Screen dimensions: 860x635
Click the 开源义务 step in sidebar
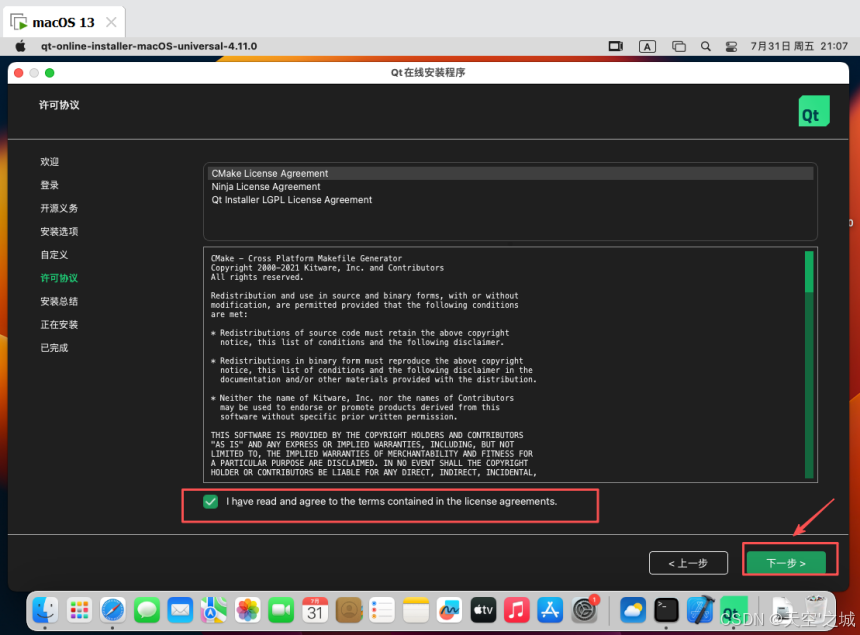click(59, 208)
